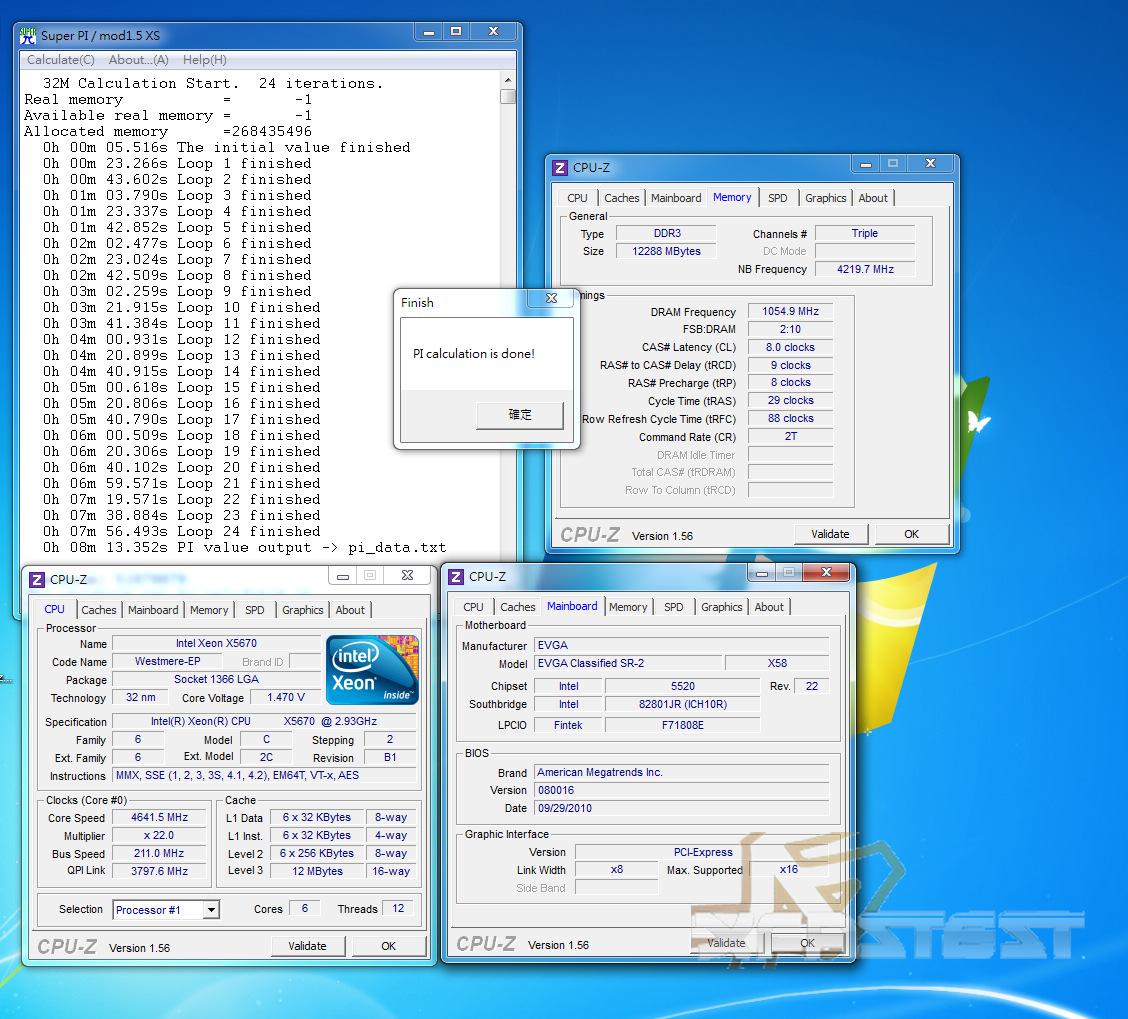Switch to CPU tab in EVGA Mainboard window
1128x1019 pixels.
tap(473, 607)
